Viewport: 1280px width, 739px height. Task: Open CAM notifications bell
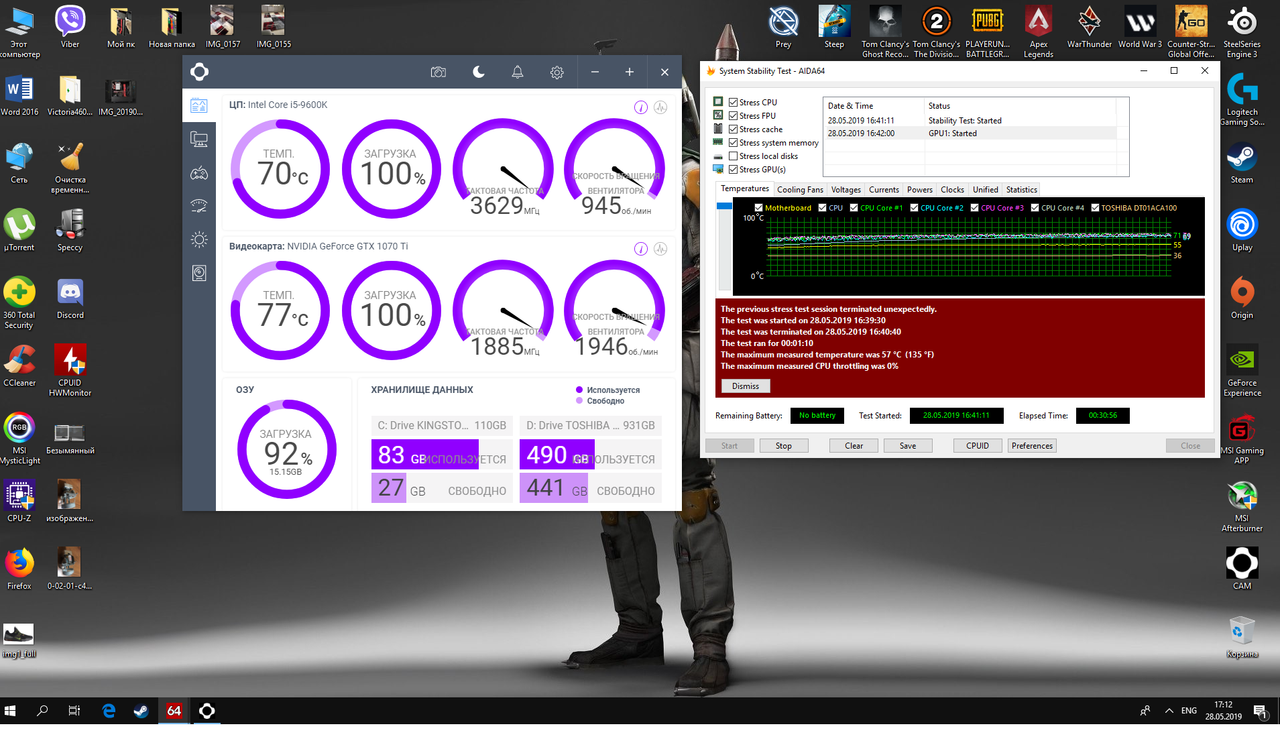click(x=517, y=72)
